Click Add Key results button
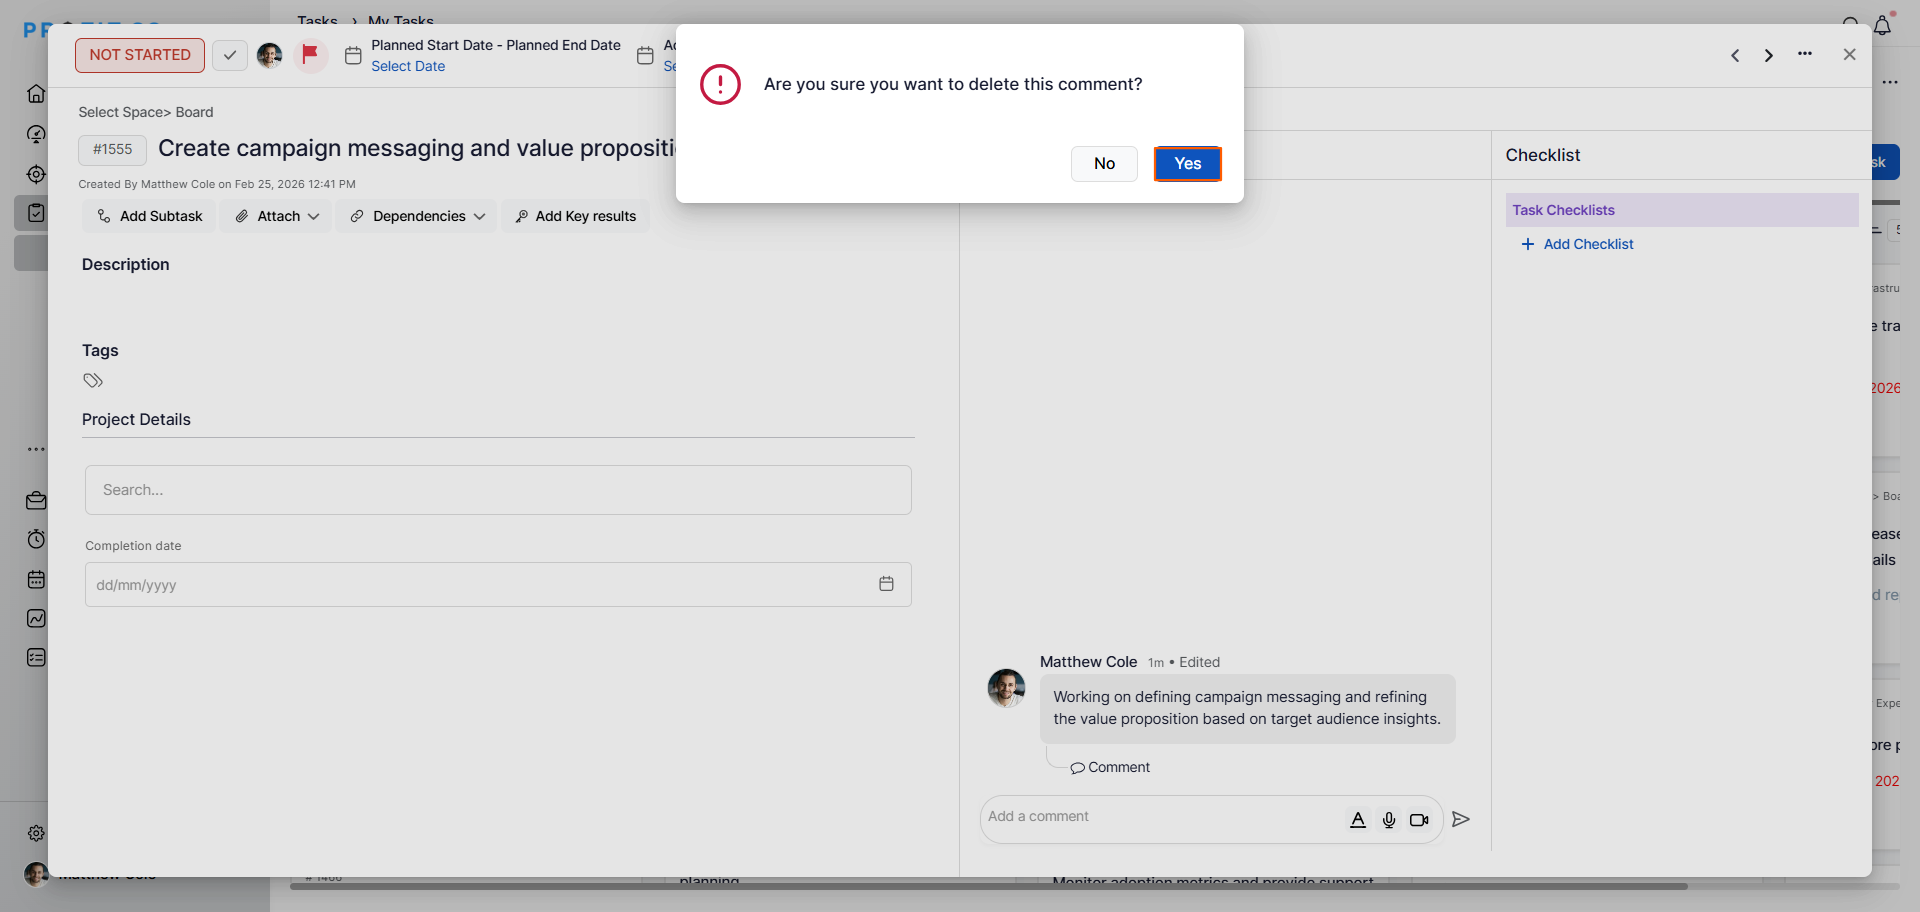Screen dimensions: 1920x912 [x=575, y=216]
